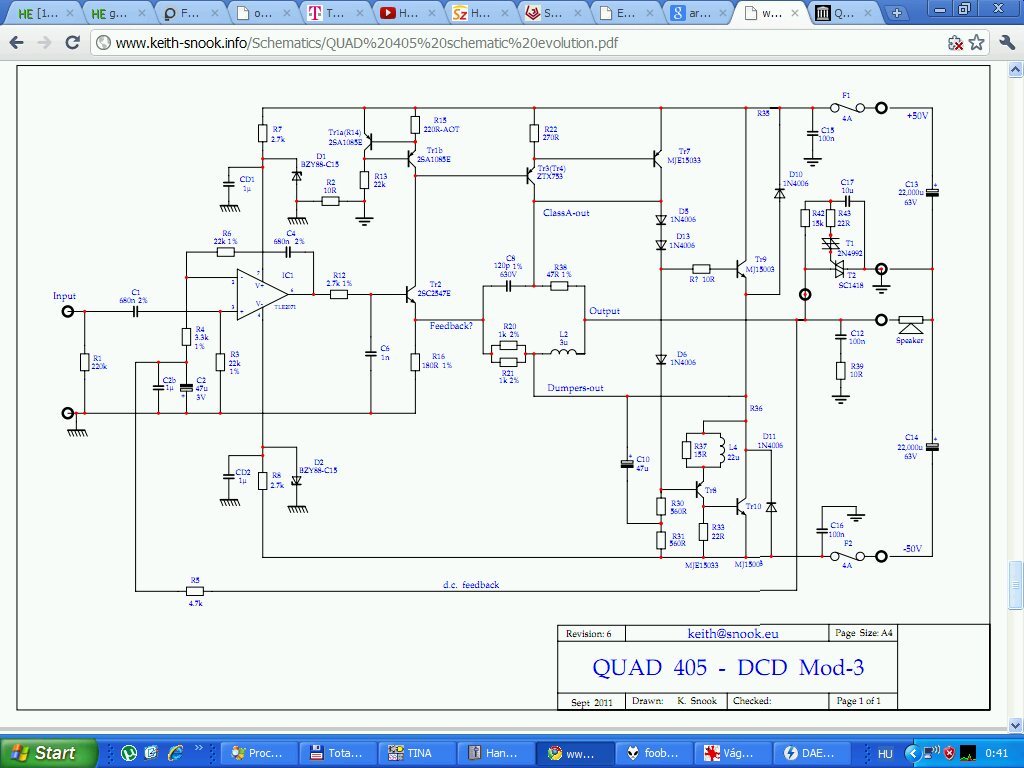1024x768 pixels.
Task: Switch to the Han... taskbar window
Action: (496, 753)
